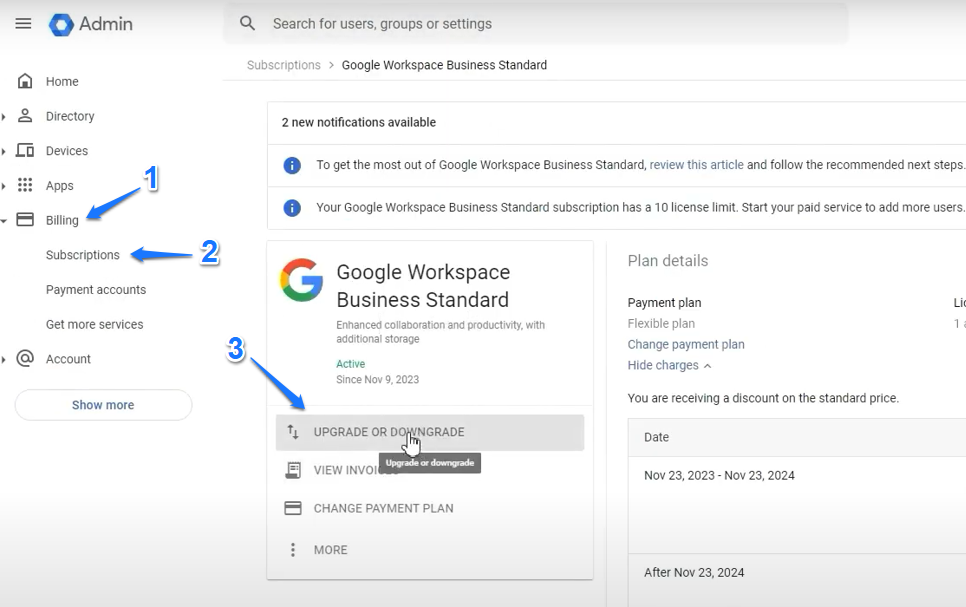Click the Apps grid icon

(x=25, y=185)
